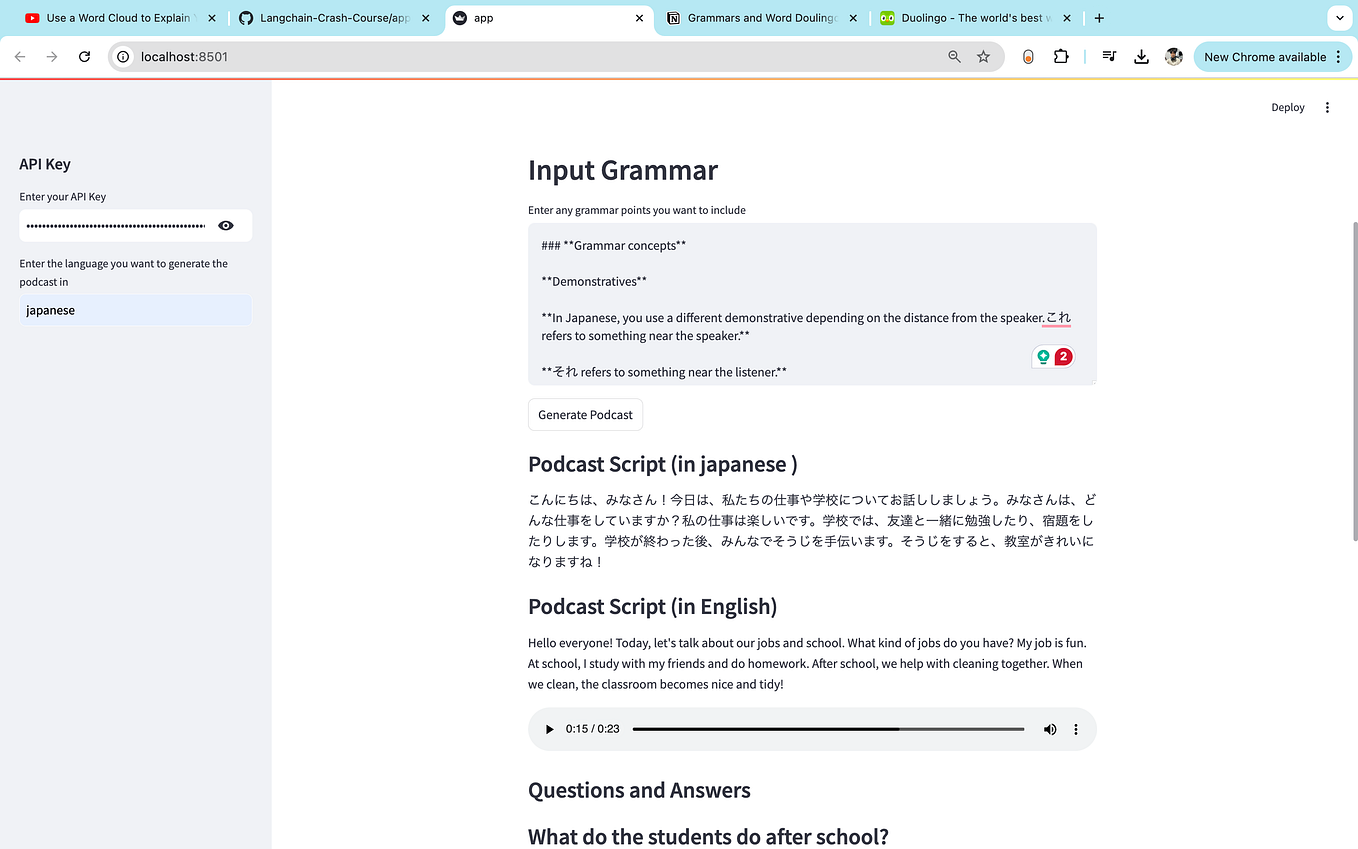
Task: Open the Streamlit app menu beside Deploy
Action: [1327, 107]
